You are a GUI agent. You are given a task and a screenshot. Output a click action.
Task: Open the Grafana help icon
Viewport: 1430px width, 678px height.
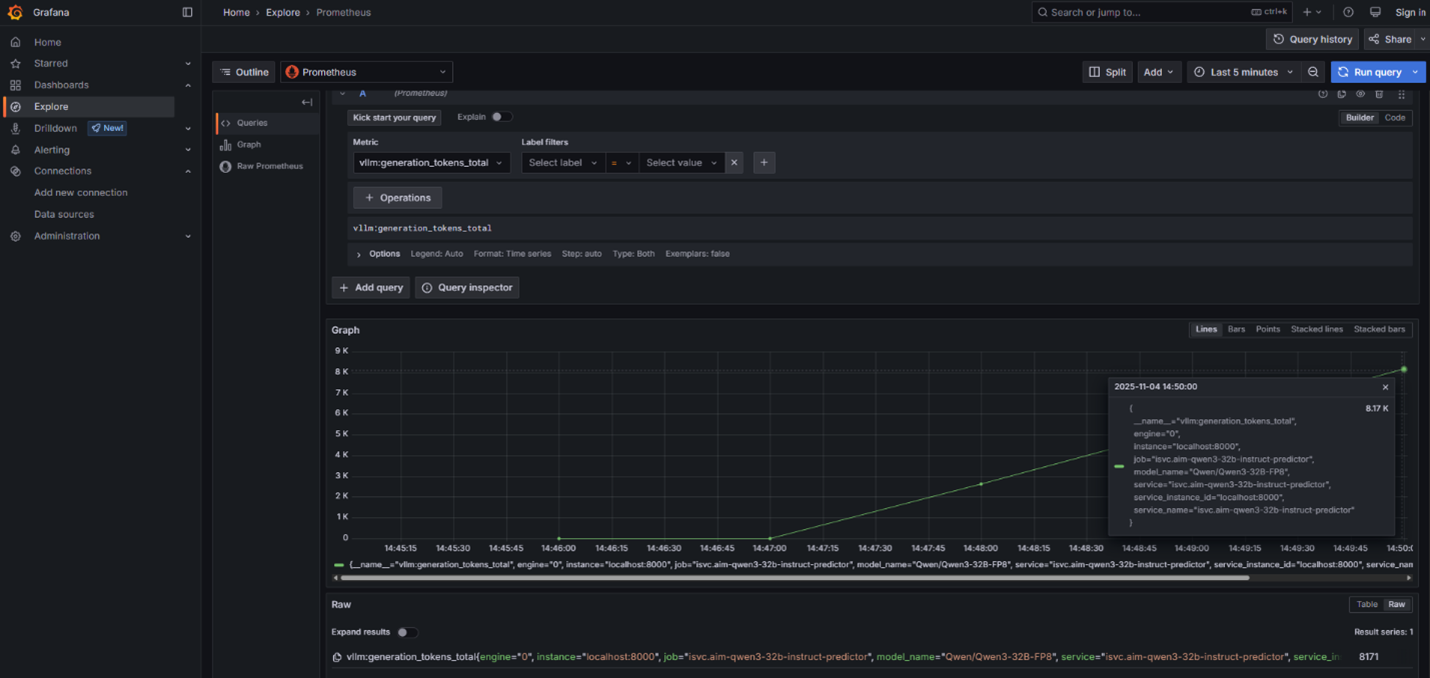[1347, 12]
